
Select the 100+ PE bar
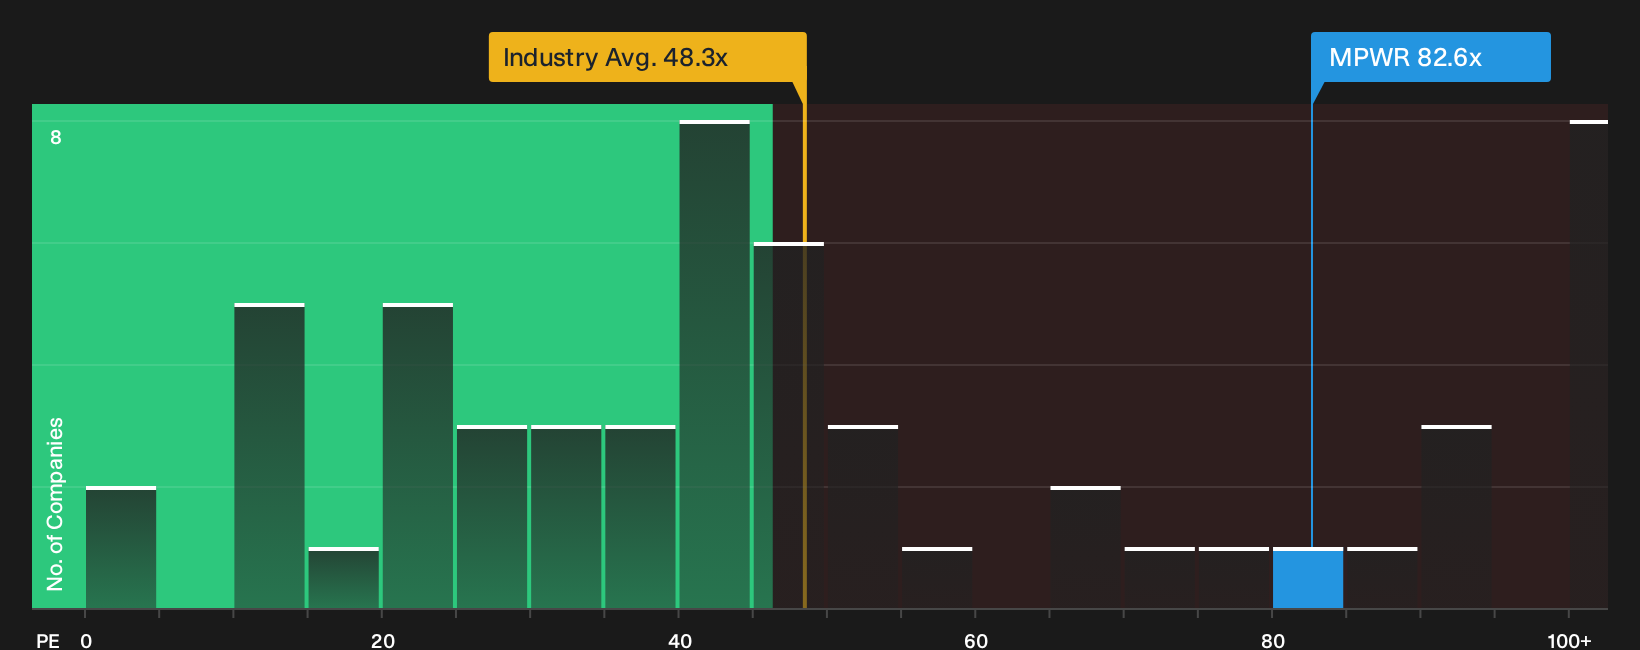(1589, 364)
